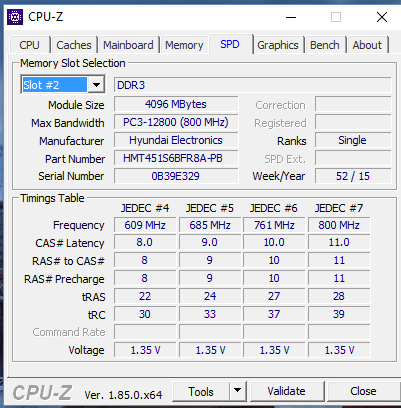This screenshot has width=401, height=408.
Task: Click the Max Bandwidth label
Action: click(x=68, y=123)
